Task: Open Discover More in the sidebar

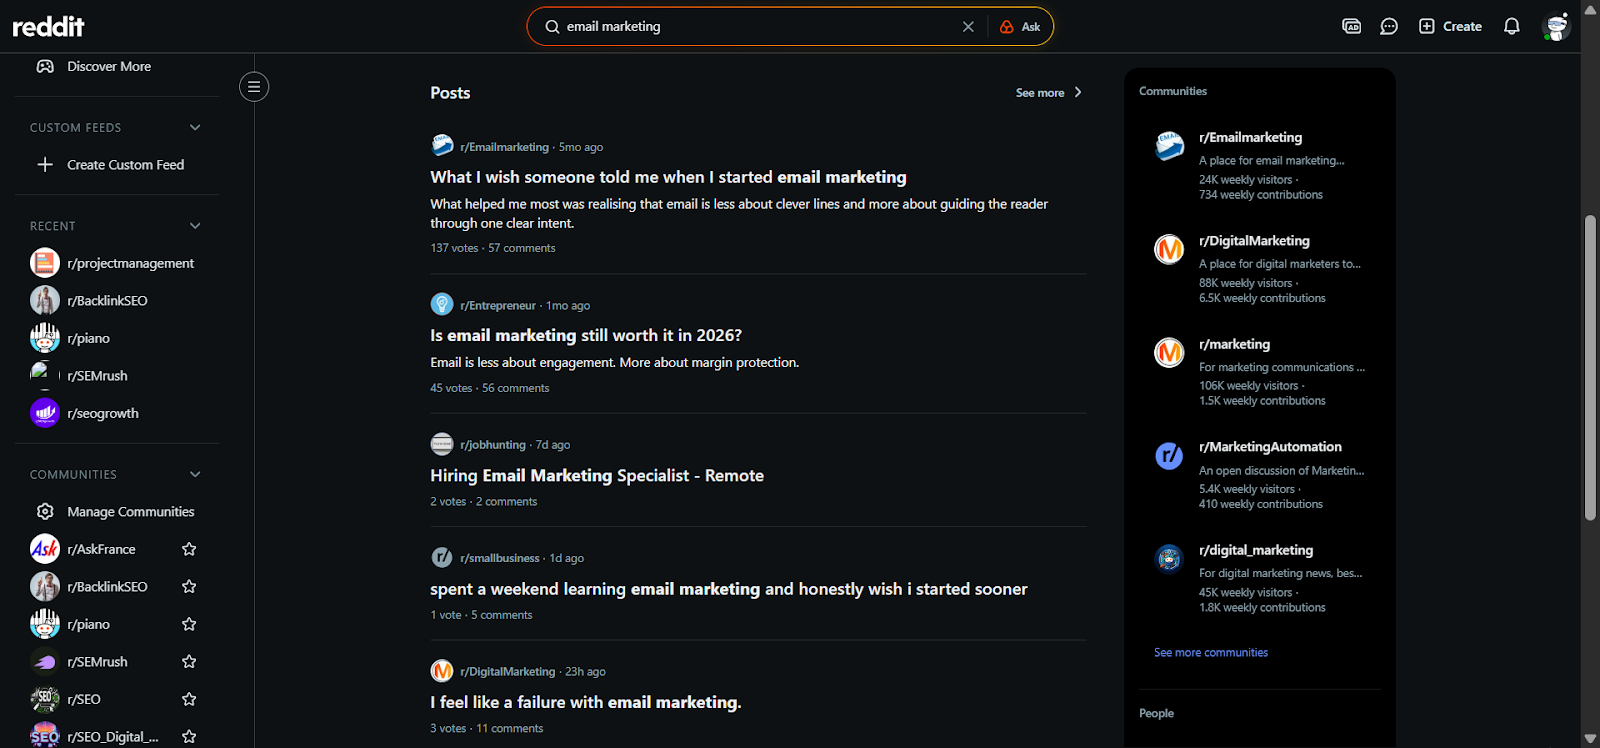Action: click(108, 66)
